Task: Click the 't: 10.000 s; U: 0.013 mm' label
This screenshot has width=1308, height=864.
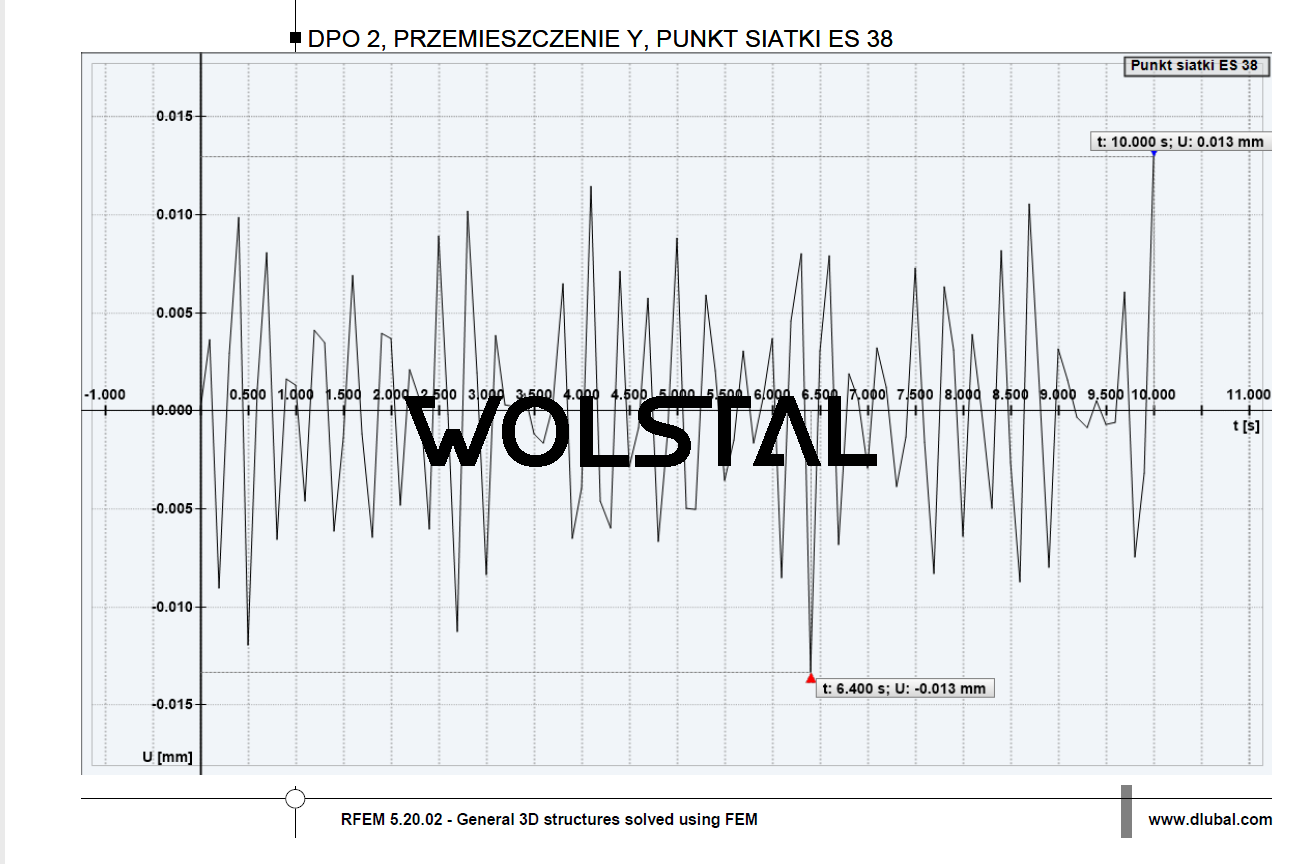Action: 1180,142
